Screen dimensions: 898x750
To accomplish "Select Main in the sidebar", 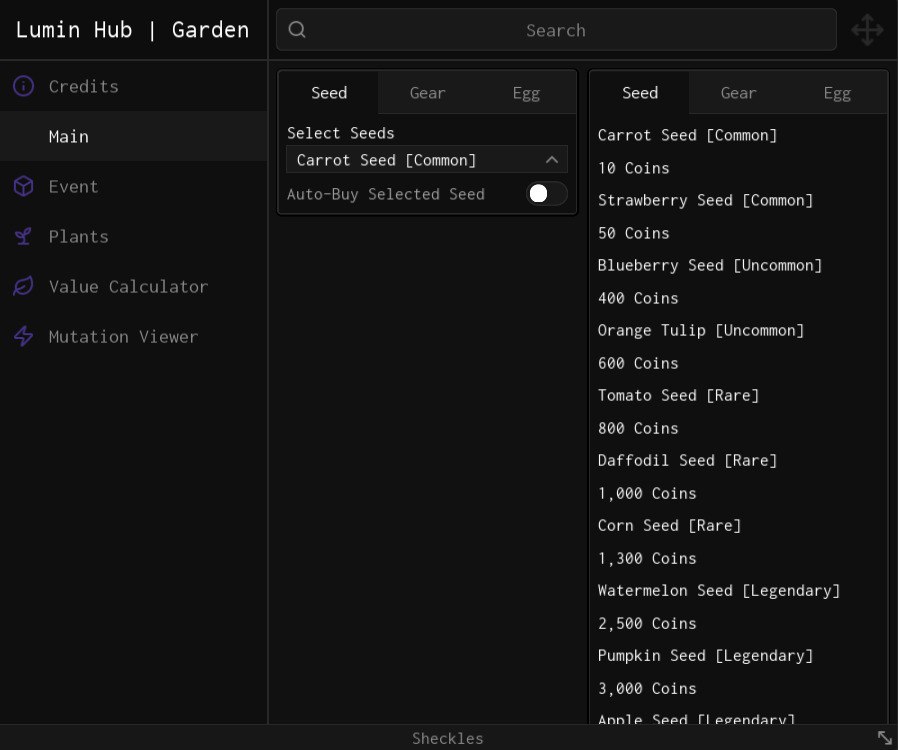I will 69,136.
